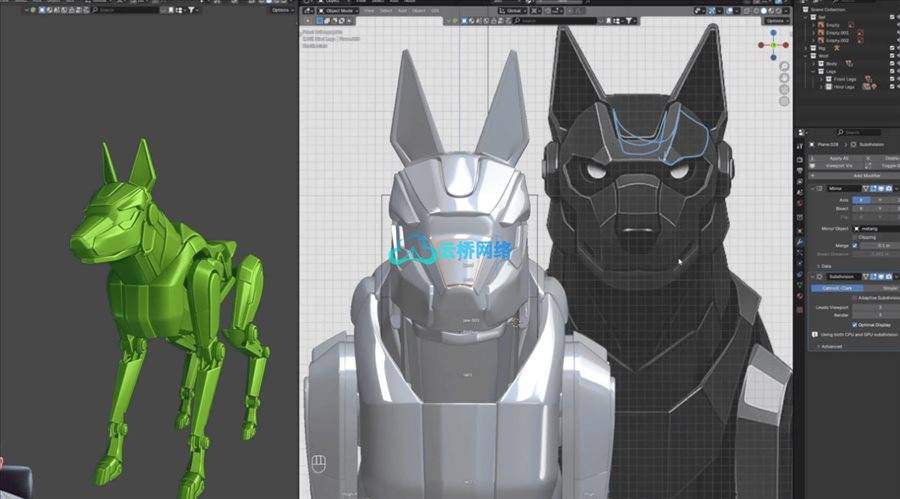Image resolution: width=900 pixels, height=499 pixels.
Task: Open the Modifiers wrench properties tab
Action: click(800, 241)
